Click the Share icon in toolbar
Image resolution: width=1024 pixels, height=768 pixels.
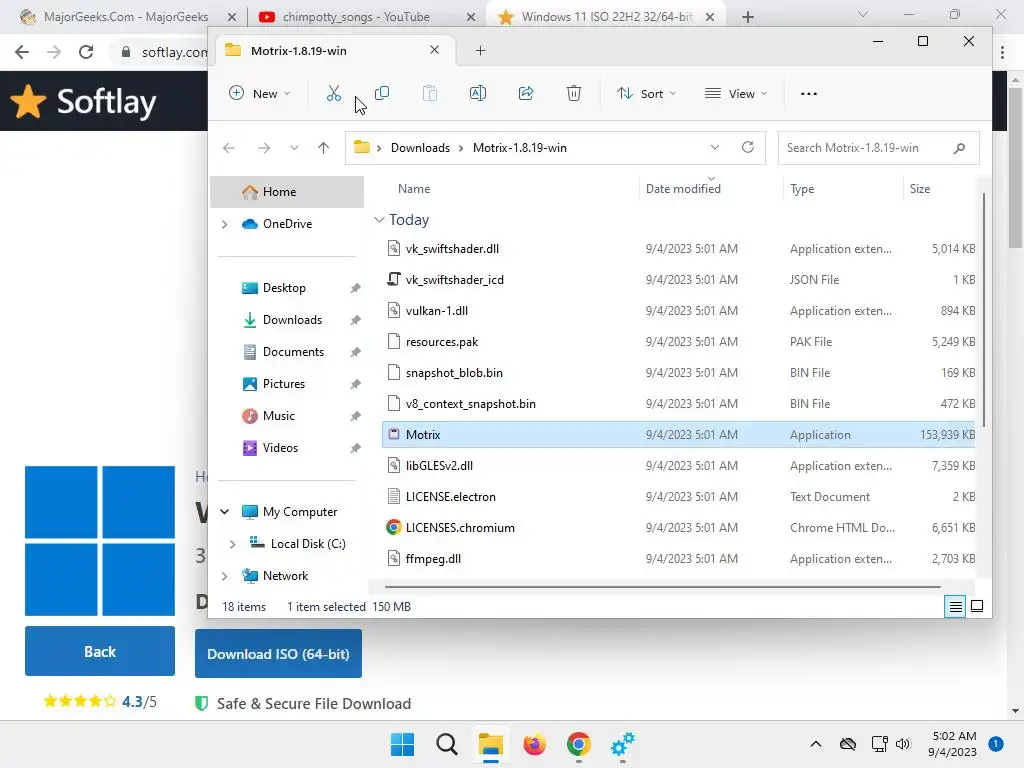point(526,93)
